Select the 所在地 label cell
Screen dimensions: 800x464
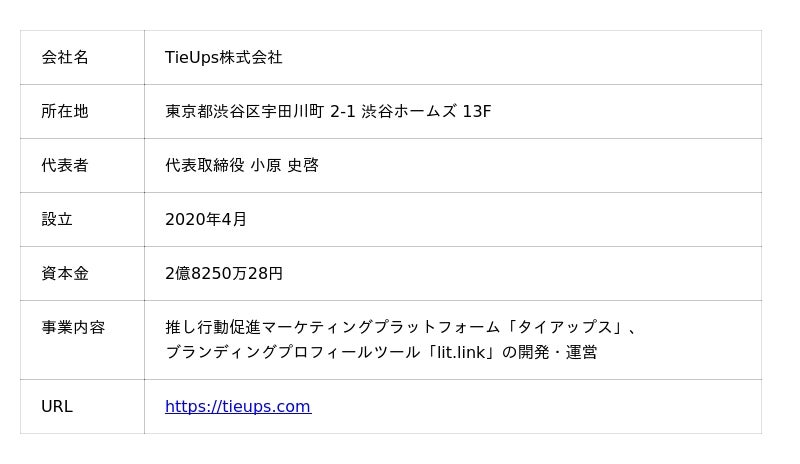[x=65, y=111]
